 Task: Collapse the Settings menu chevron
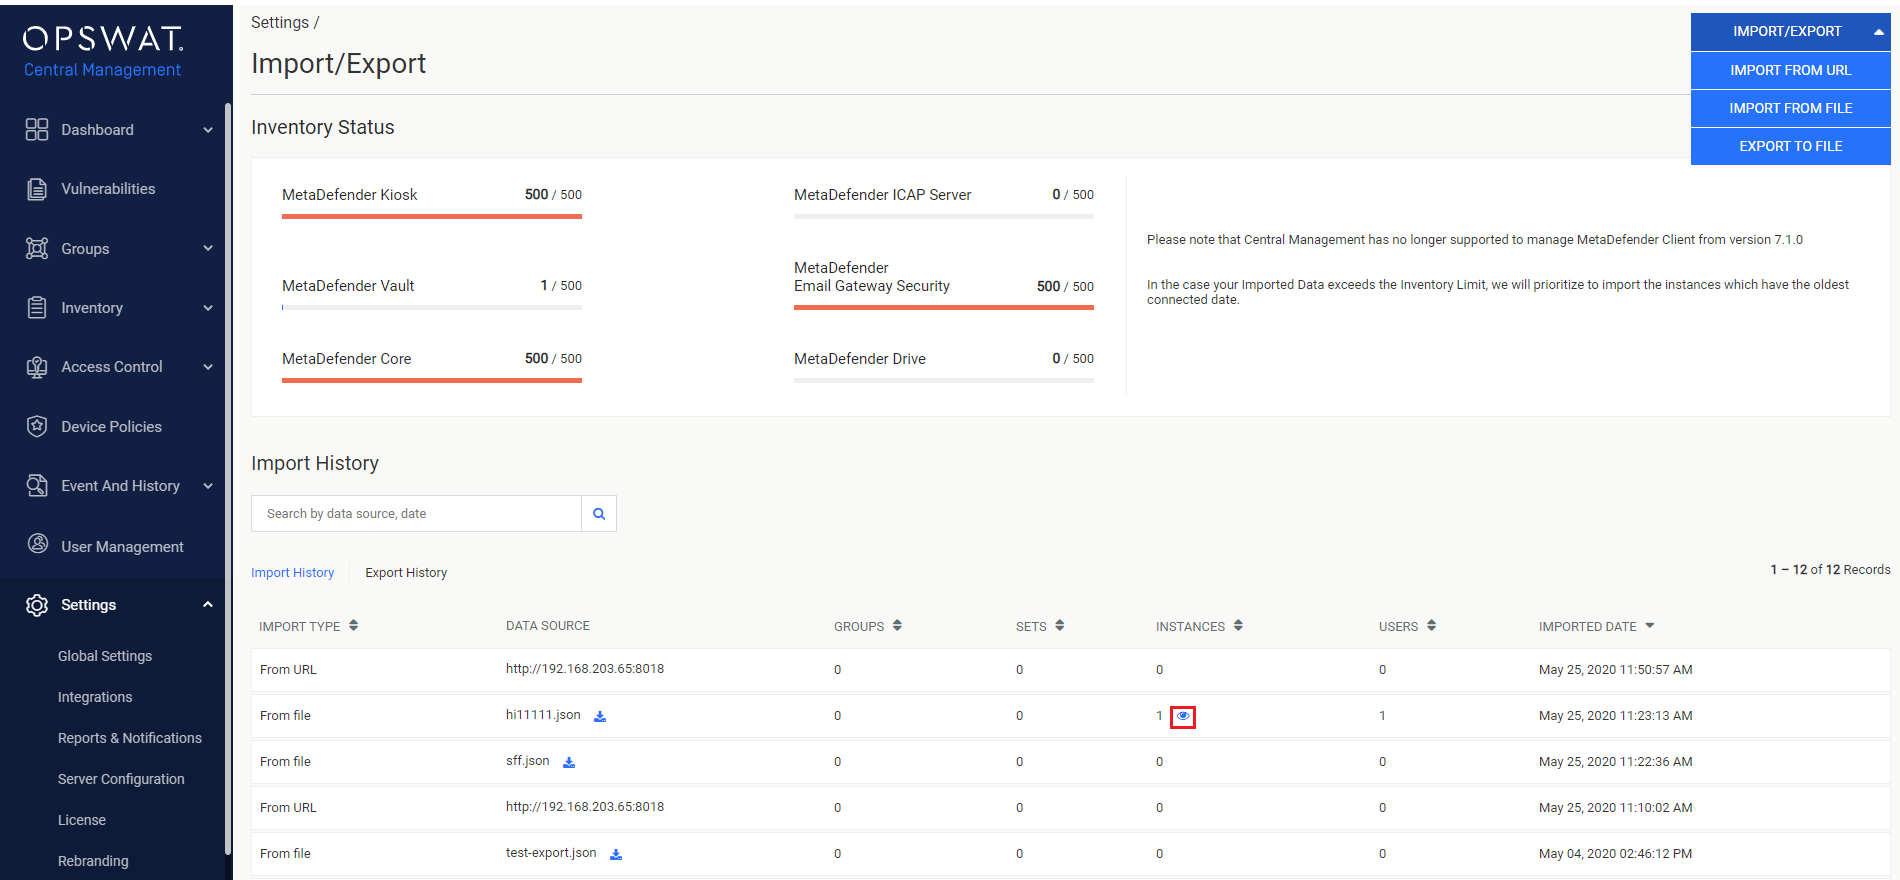(x=208, y=604)
